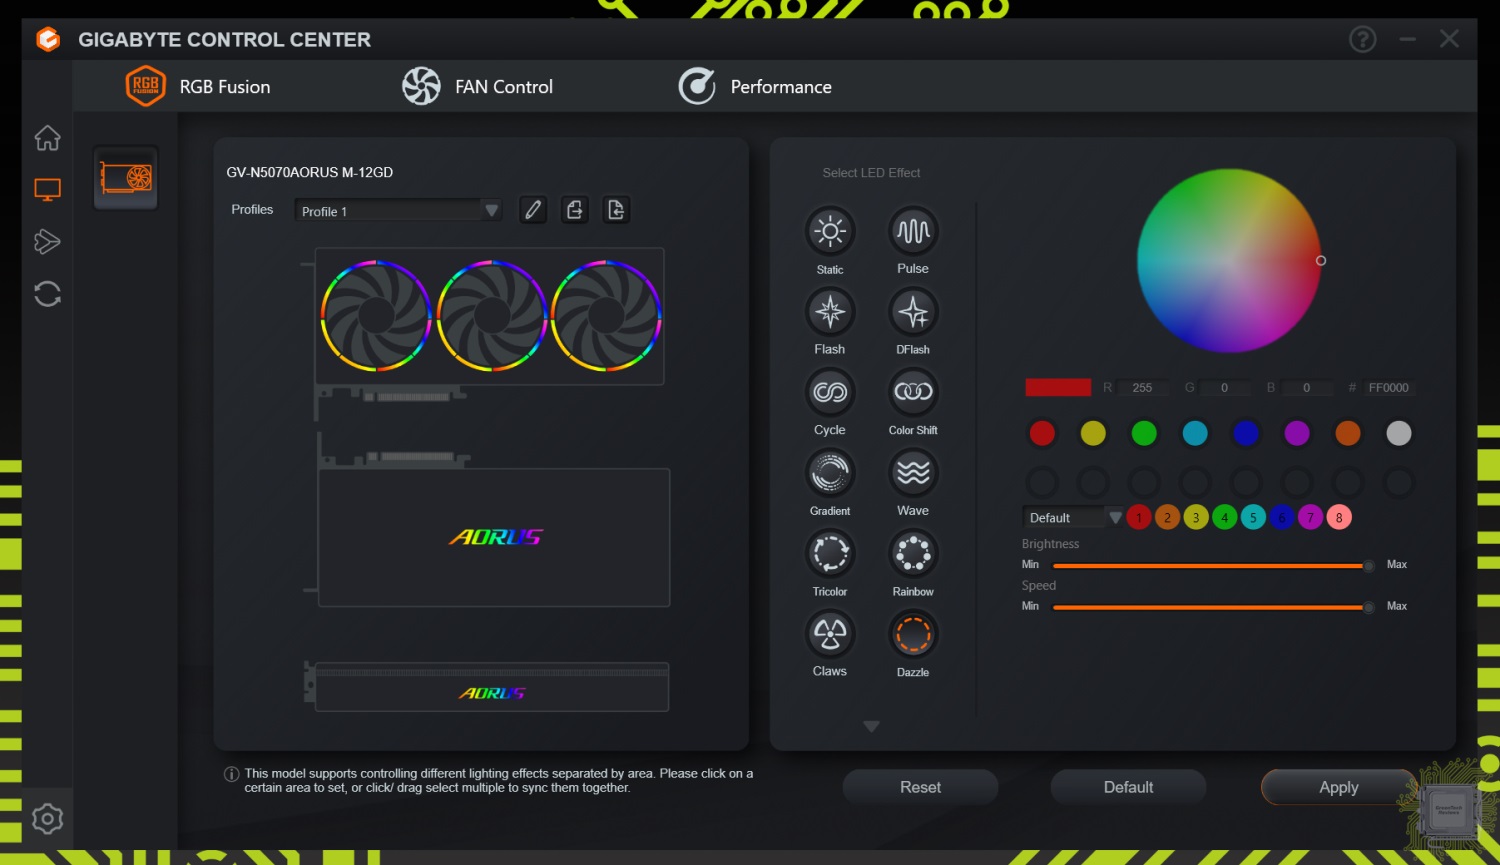Click the B value field

pyautogui.click(x=1306, y=388)
